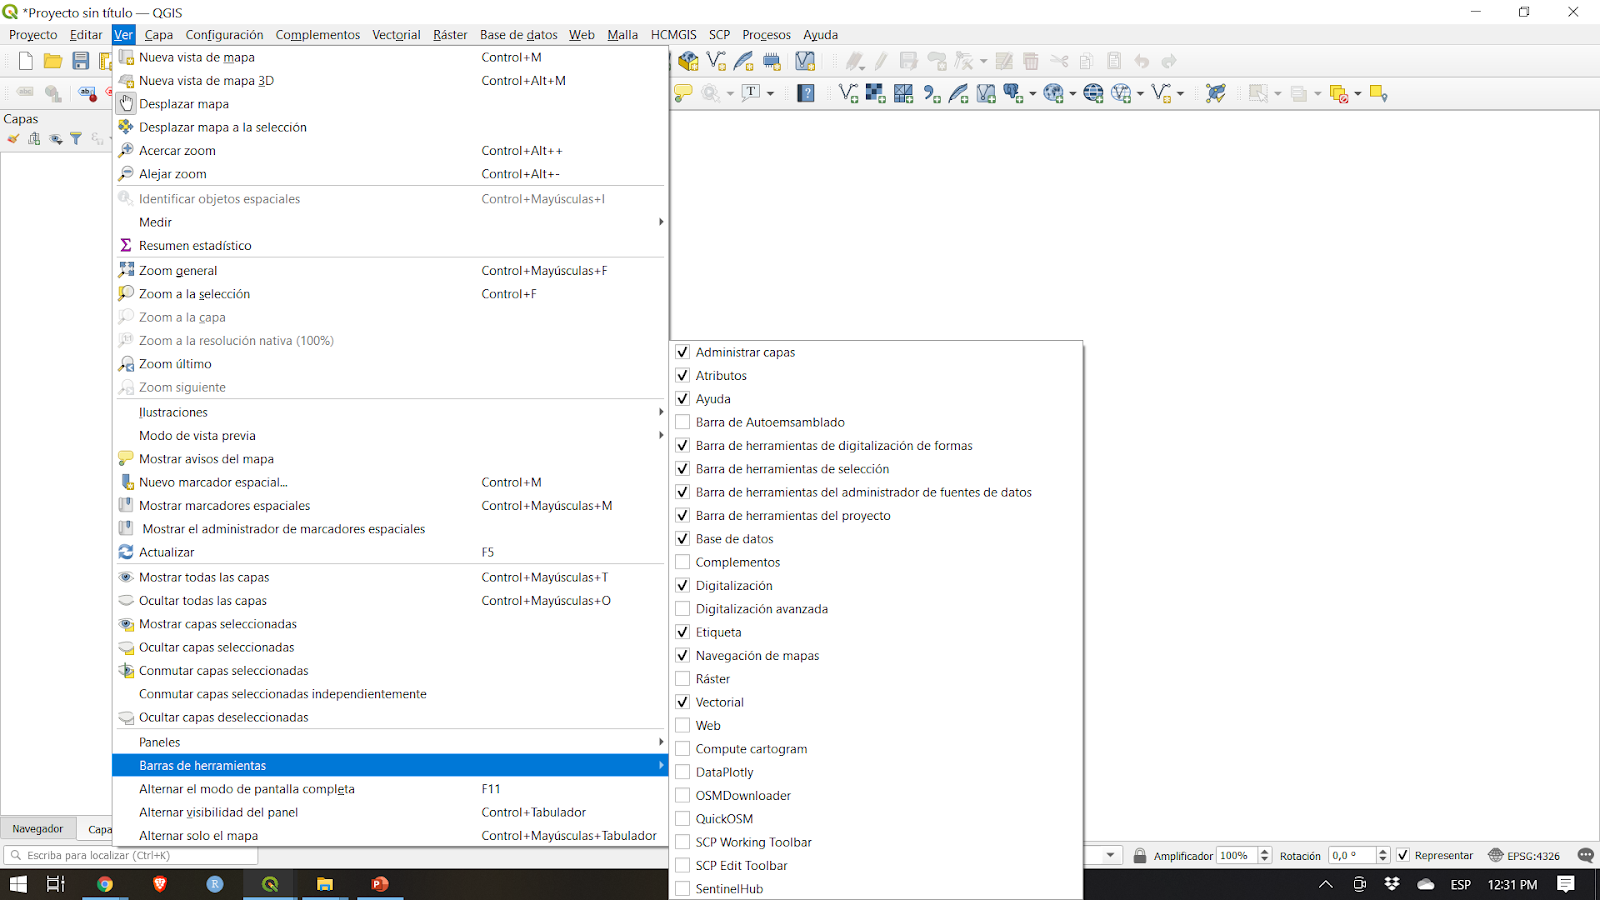Click the add mesh layer icon

(903, 93)
